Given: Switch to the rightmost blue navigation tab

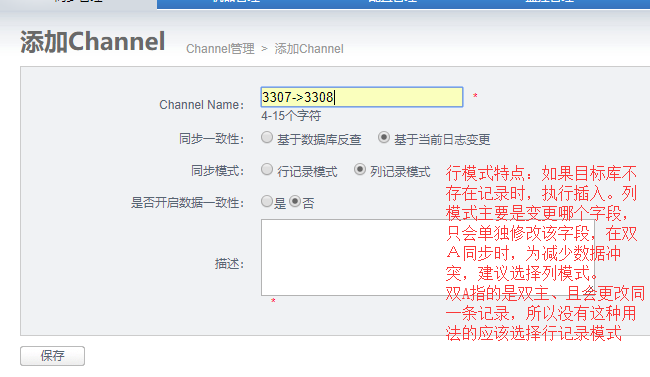Looking at the screenshot, I should 550,3.
